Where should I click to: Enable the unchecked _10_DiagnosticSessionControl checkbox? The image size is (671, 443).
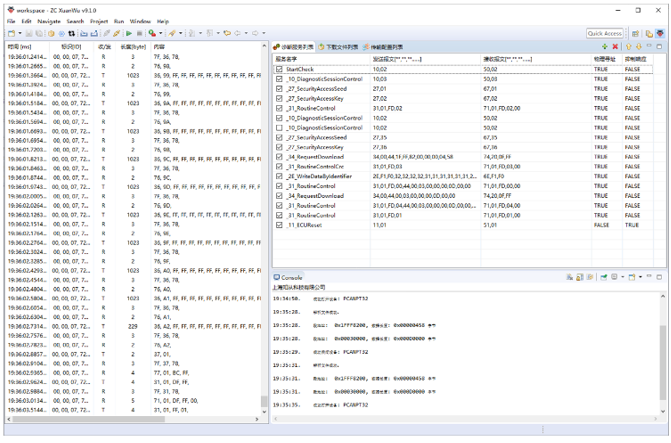279,128
